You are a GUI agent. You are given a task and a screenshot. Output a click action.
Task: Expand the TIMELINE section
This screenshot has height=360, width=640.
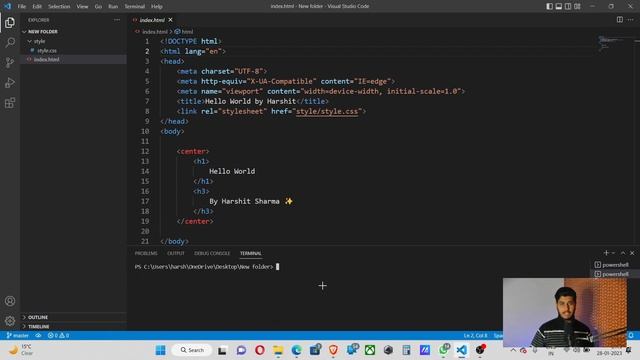pyautogui.click(x=38, y=327)
